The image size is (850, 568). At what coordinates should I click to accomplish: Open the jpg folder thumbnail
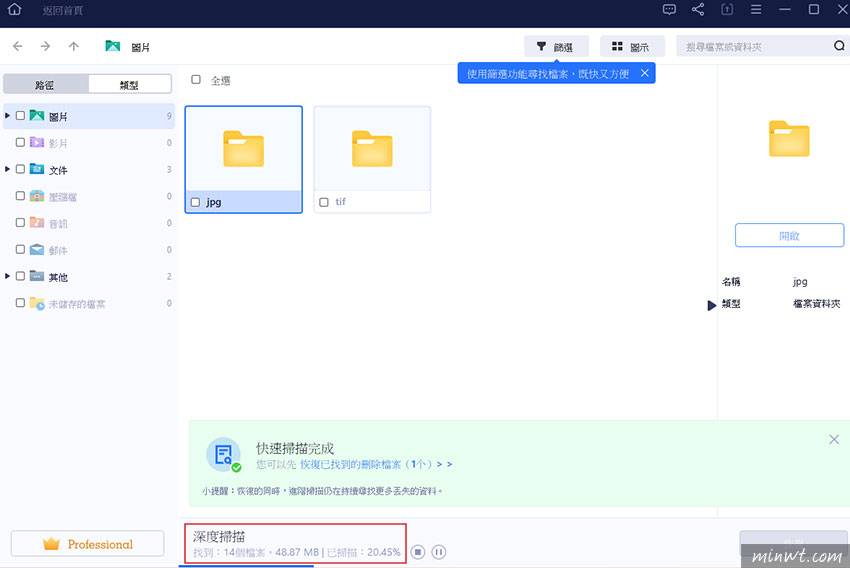[243, 149]
